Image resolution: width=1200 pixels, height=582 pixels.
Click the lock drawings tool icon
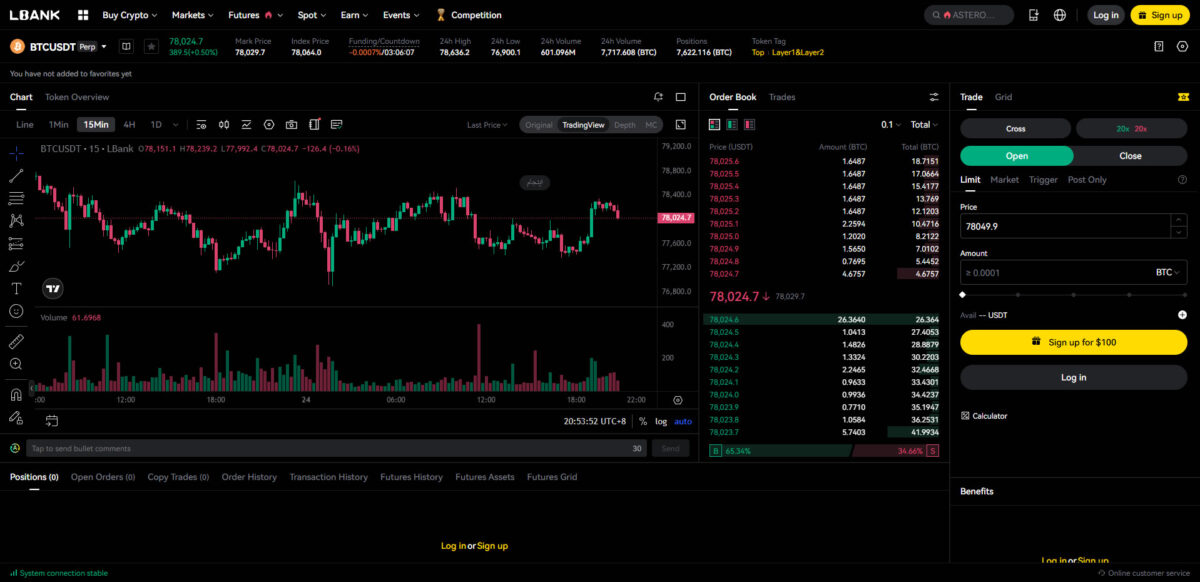[x=16, y=417]
